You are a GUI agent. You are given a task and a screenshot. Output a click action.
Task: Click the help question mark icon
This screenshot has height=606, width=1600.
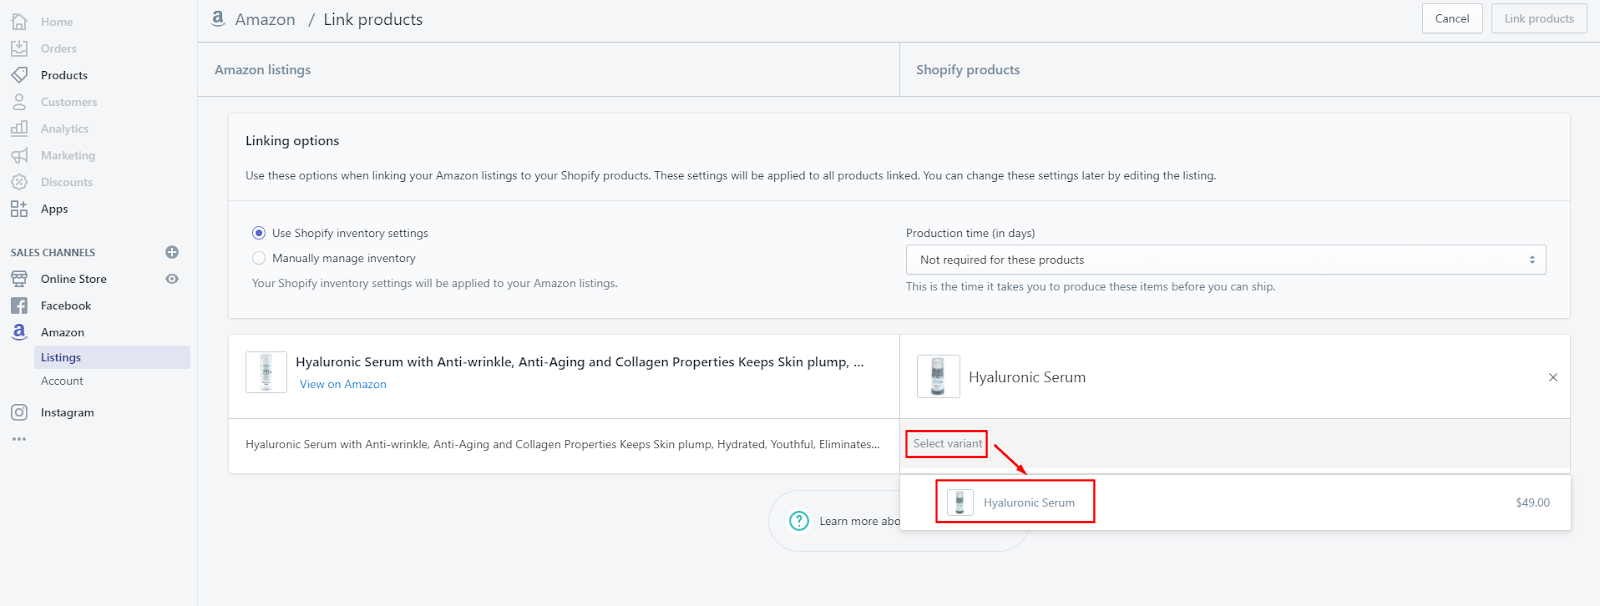(x=799, y=521)
